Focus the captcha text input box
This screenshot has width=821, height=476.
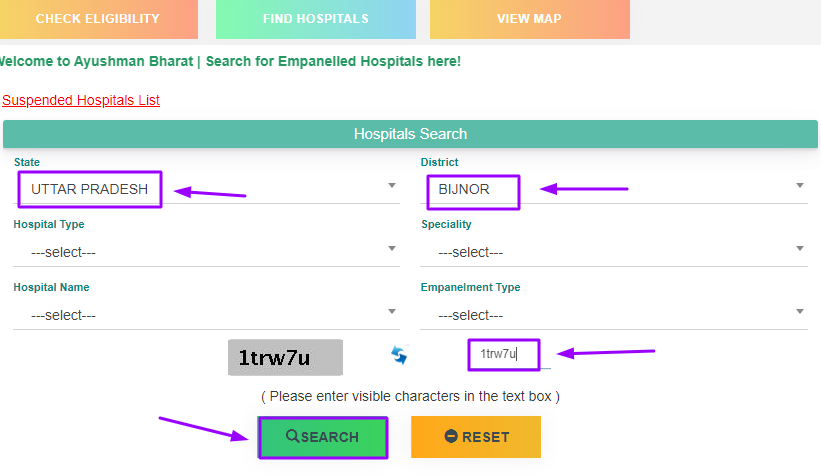(x=504, y=355)
